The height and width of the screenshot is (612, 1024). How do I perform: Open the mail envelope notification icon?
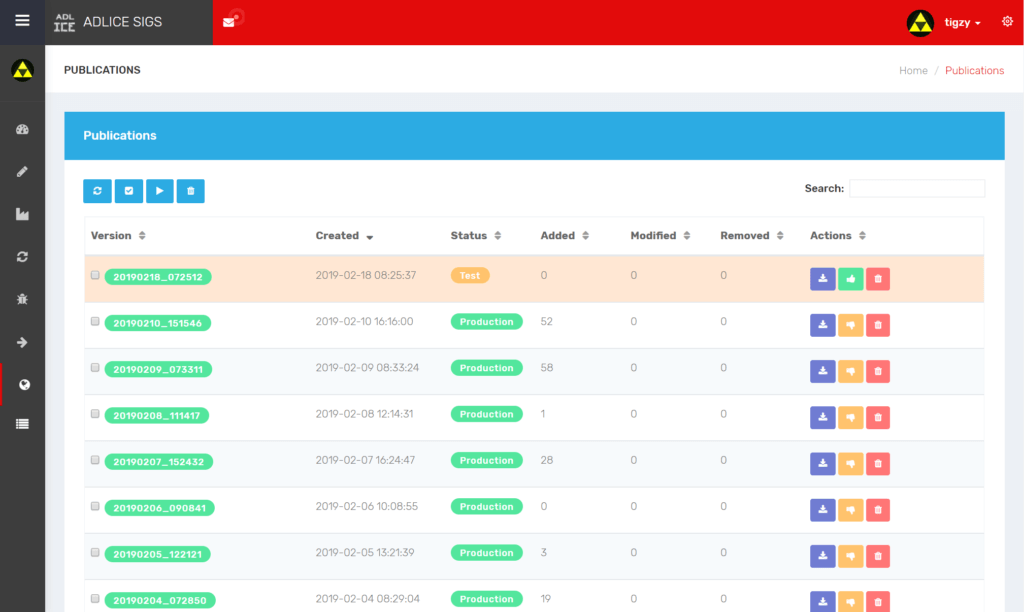pos(229,22)
